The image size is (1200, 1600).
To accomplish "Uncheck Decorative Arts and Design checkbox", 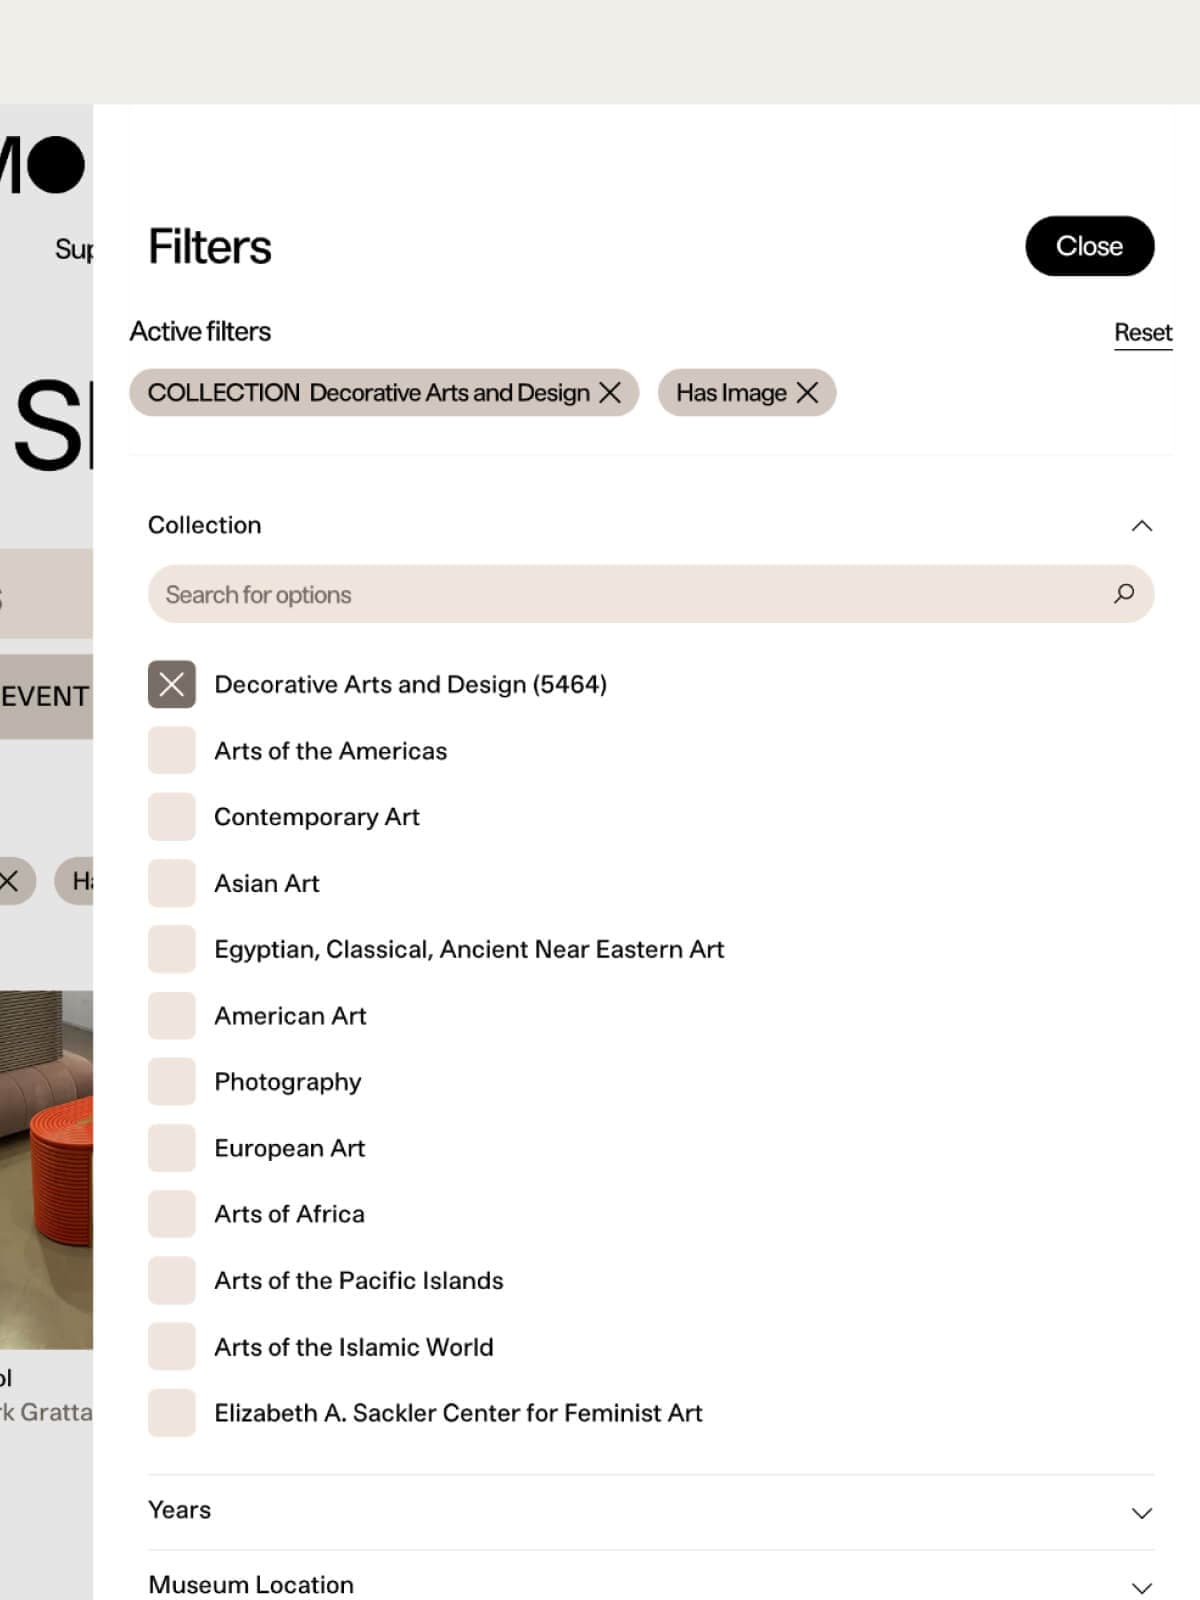I will 172,685.
